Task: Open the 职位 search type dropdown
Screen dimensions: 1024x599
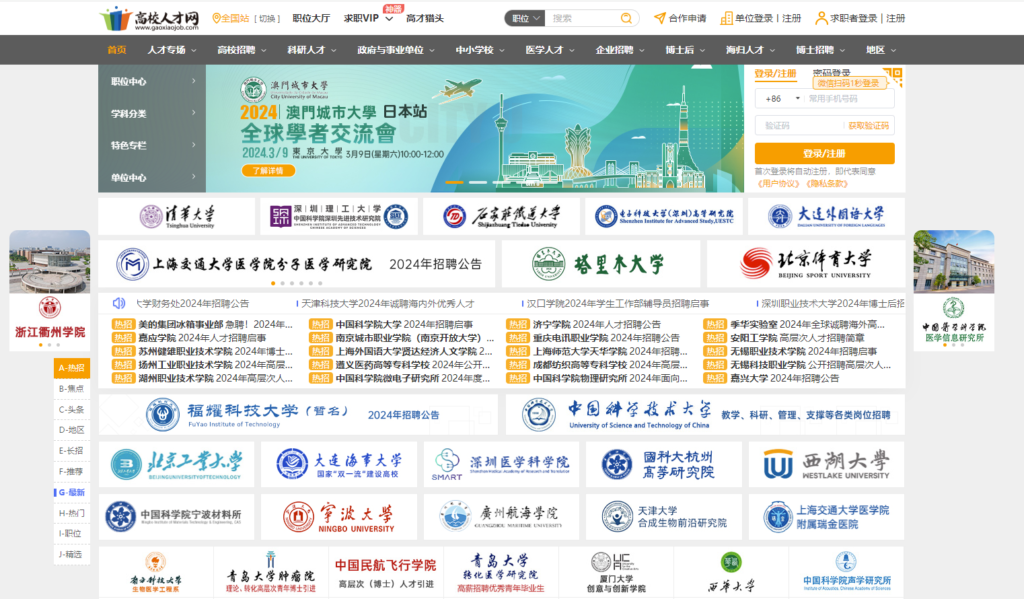Action: (x=524, y=18)
